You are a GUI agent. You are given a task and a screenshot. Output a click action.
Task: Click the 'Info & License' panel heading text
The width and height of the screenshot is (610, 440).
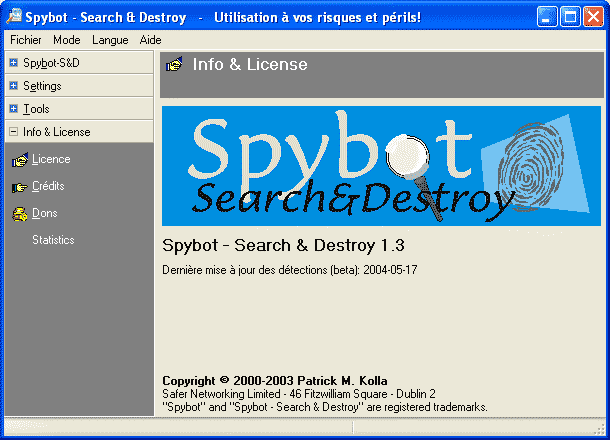250,64
